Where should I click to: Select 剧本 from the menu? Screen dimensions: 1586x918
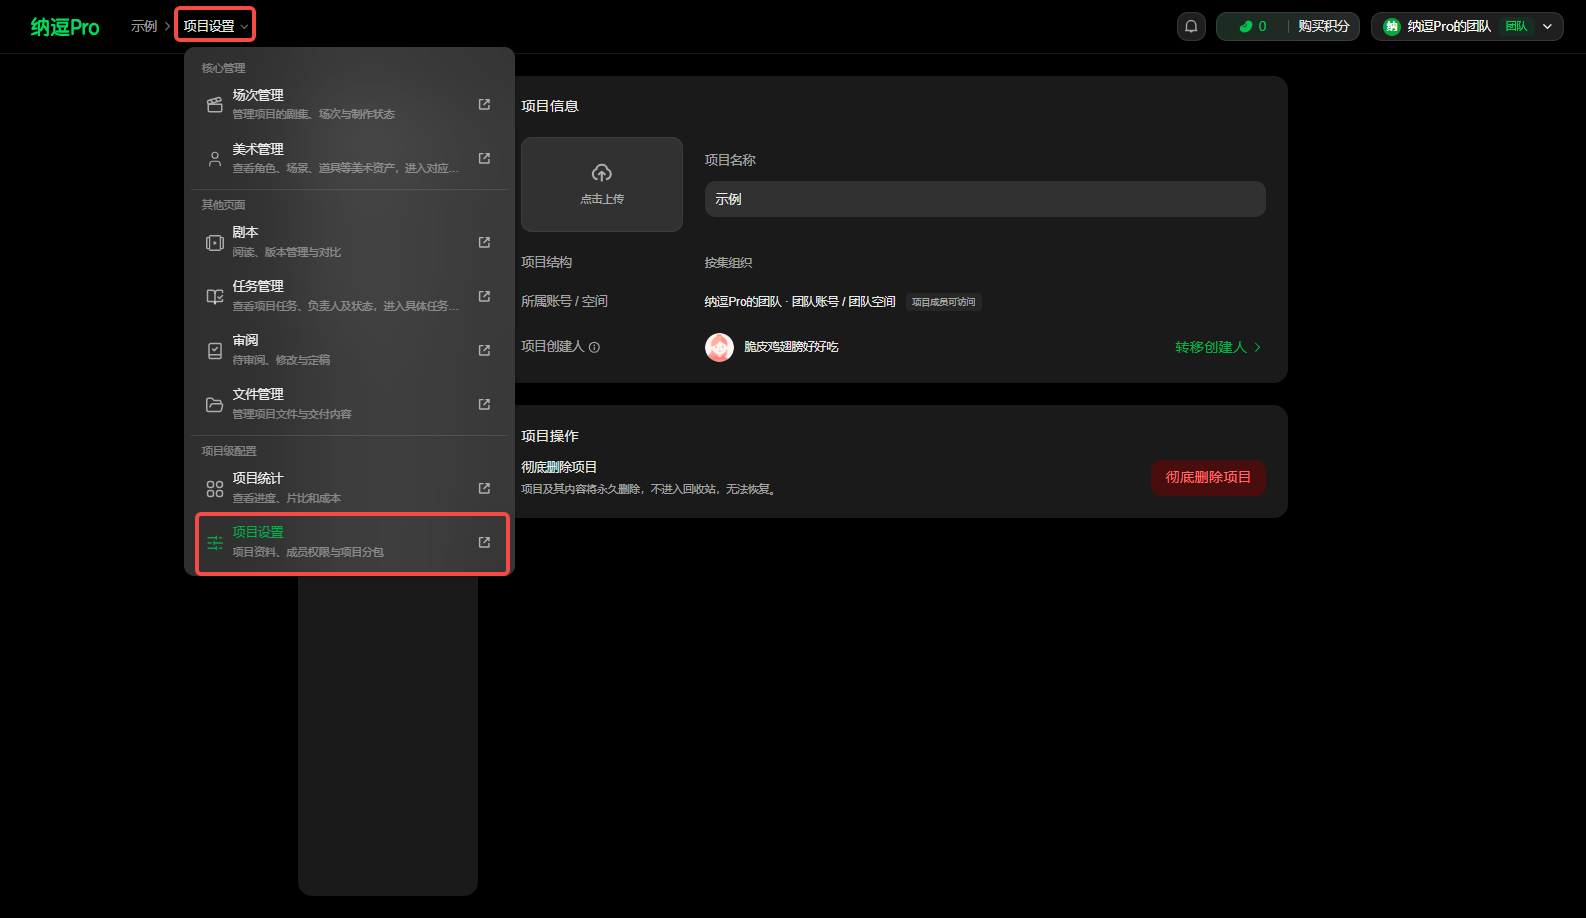(x=350, y=242)
